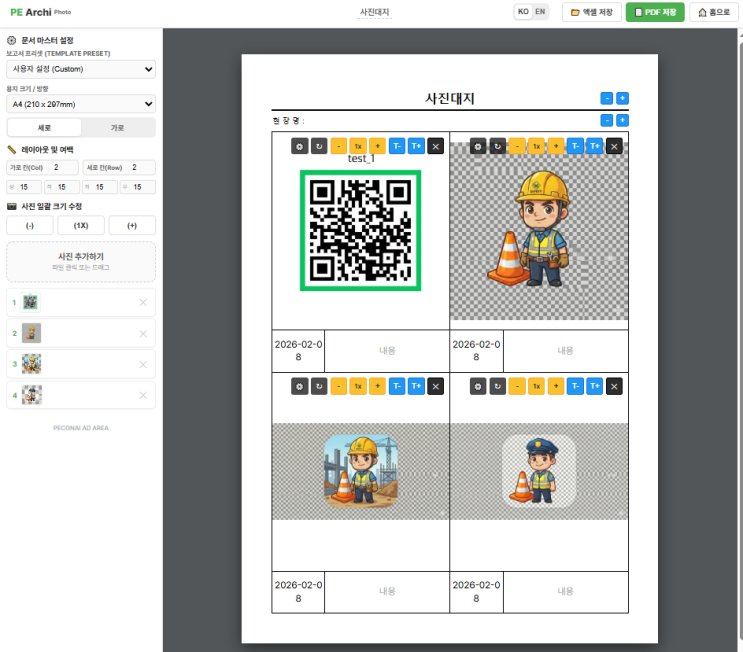Rotate the hard-hat worker photo
743x652 pixels.
coord(498,146)
